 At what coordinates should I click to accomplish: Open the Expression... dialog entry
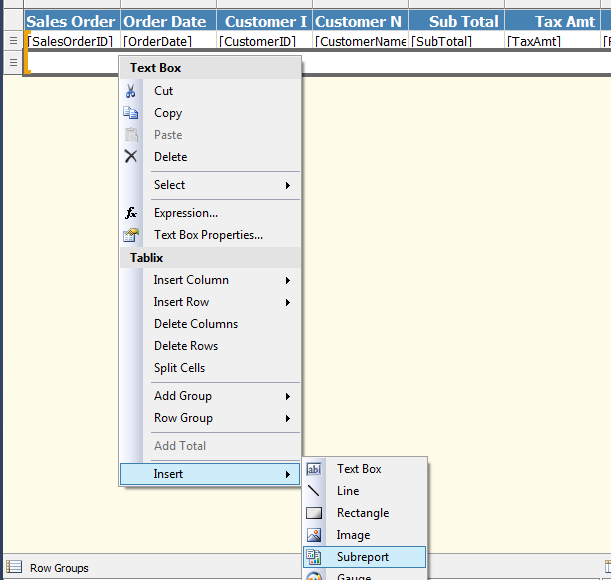pyautogui.click(x=210, y=213)
